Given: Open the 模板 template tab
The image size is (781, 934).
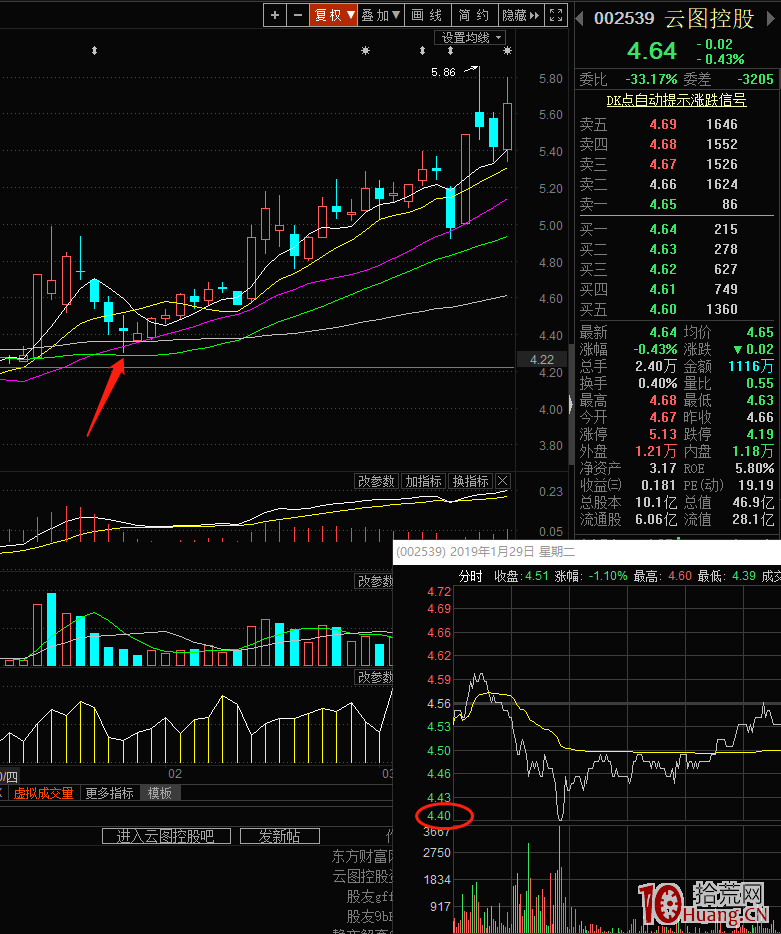Looking at the screenshot, I should (160, 793).
